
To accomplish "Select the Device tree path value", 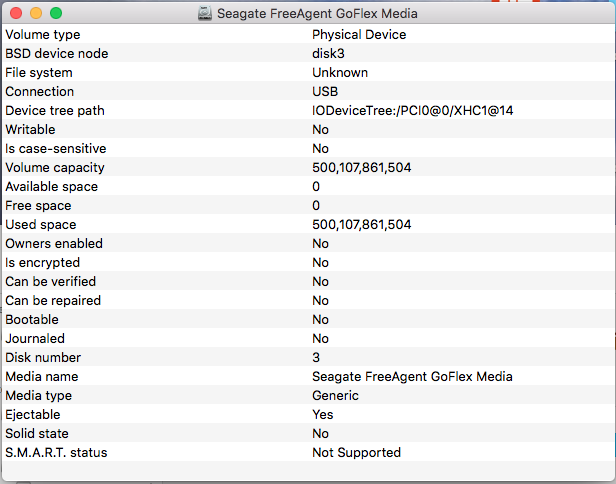I will [412, 110].
